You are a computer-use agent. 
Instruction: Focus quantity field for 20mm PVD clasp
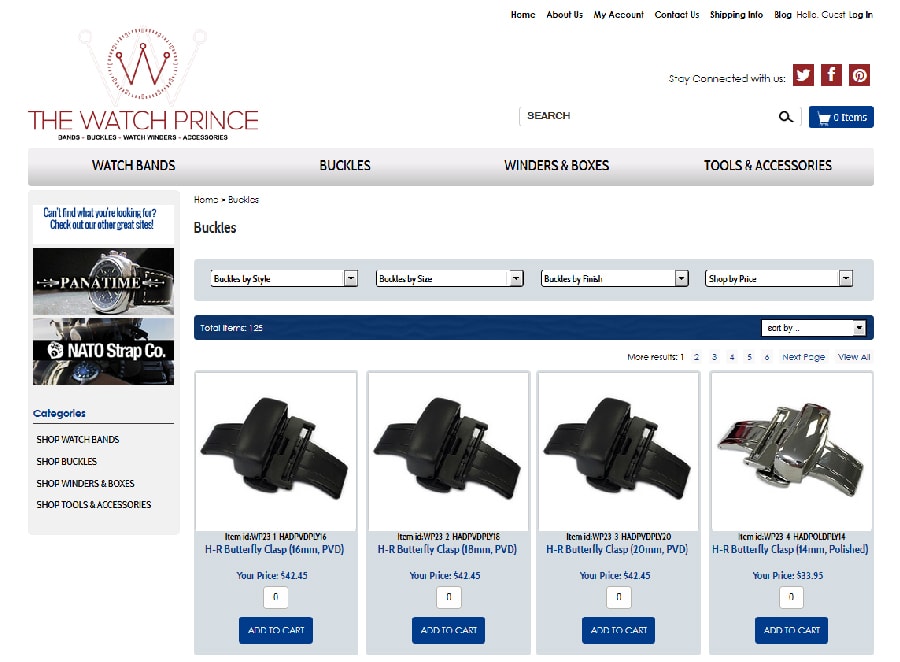coord(618,597)
